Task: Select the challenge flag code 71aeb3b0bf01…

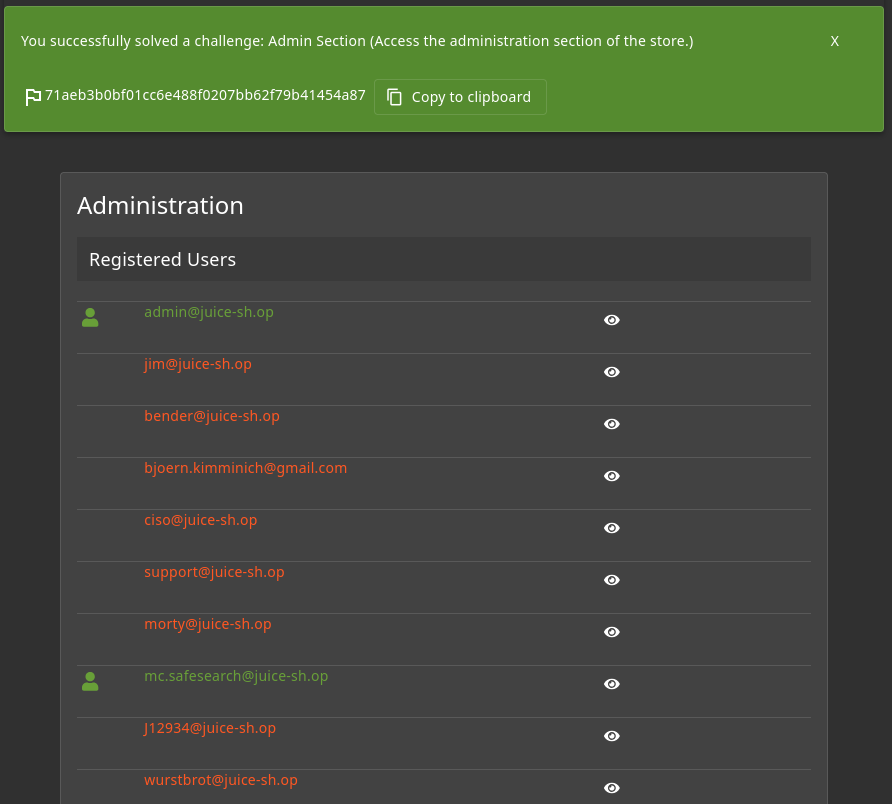Action: point(205,95)
